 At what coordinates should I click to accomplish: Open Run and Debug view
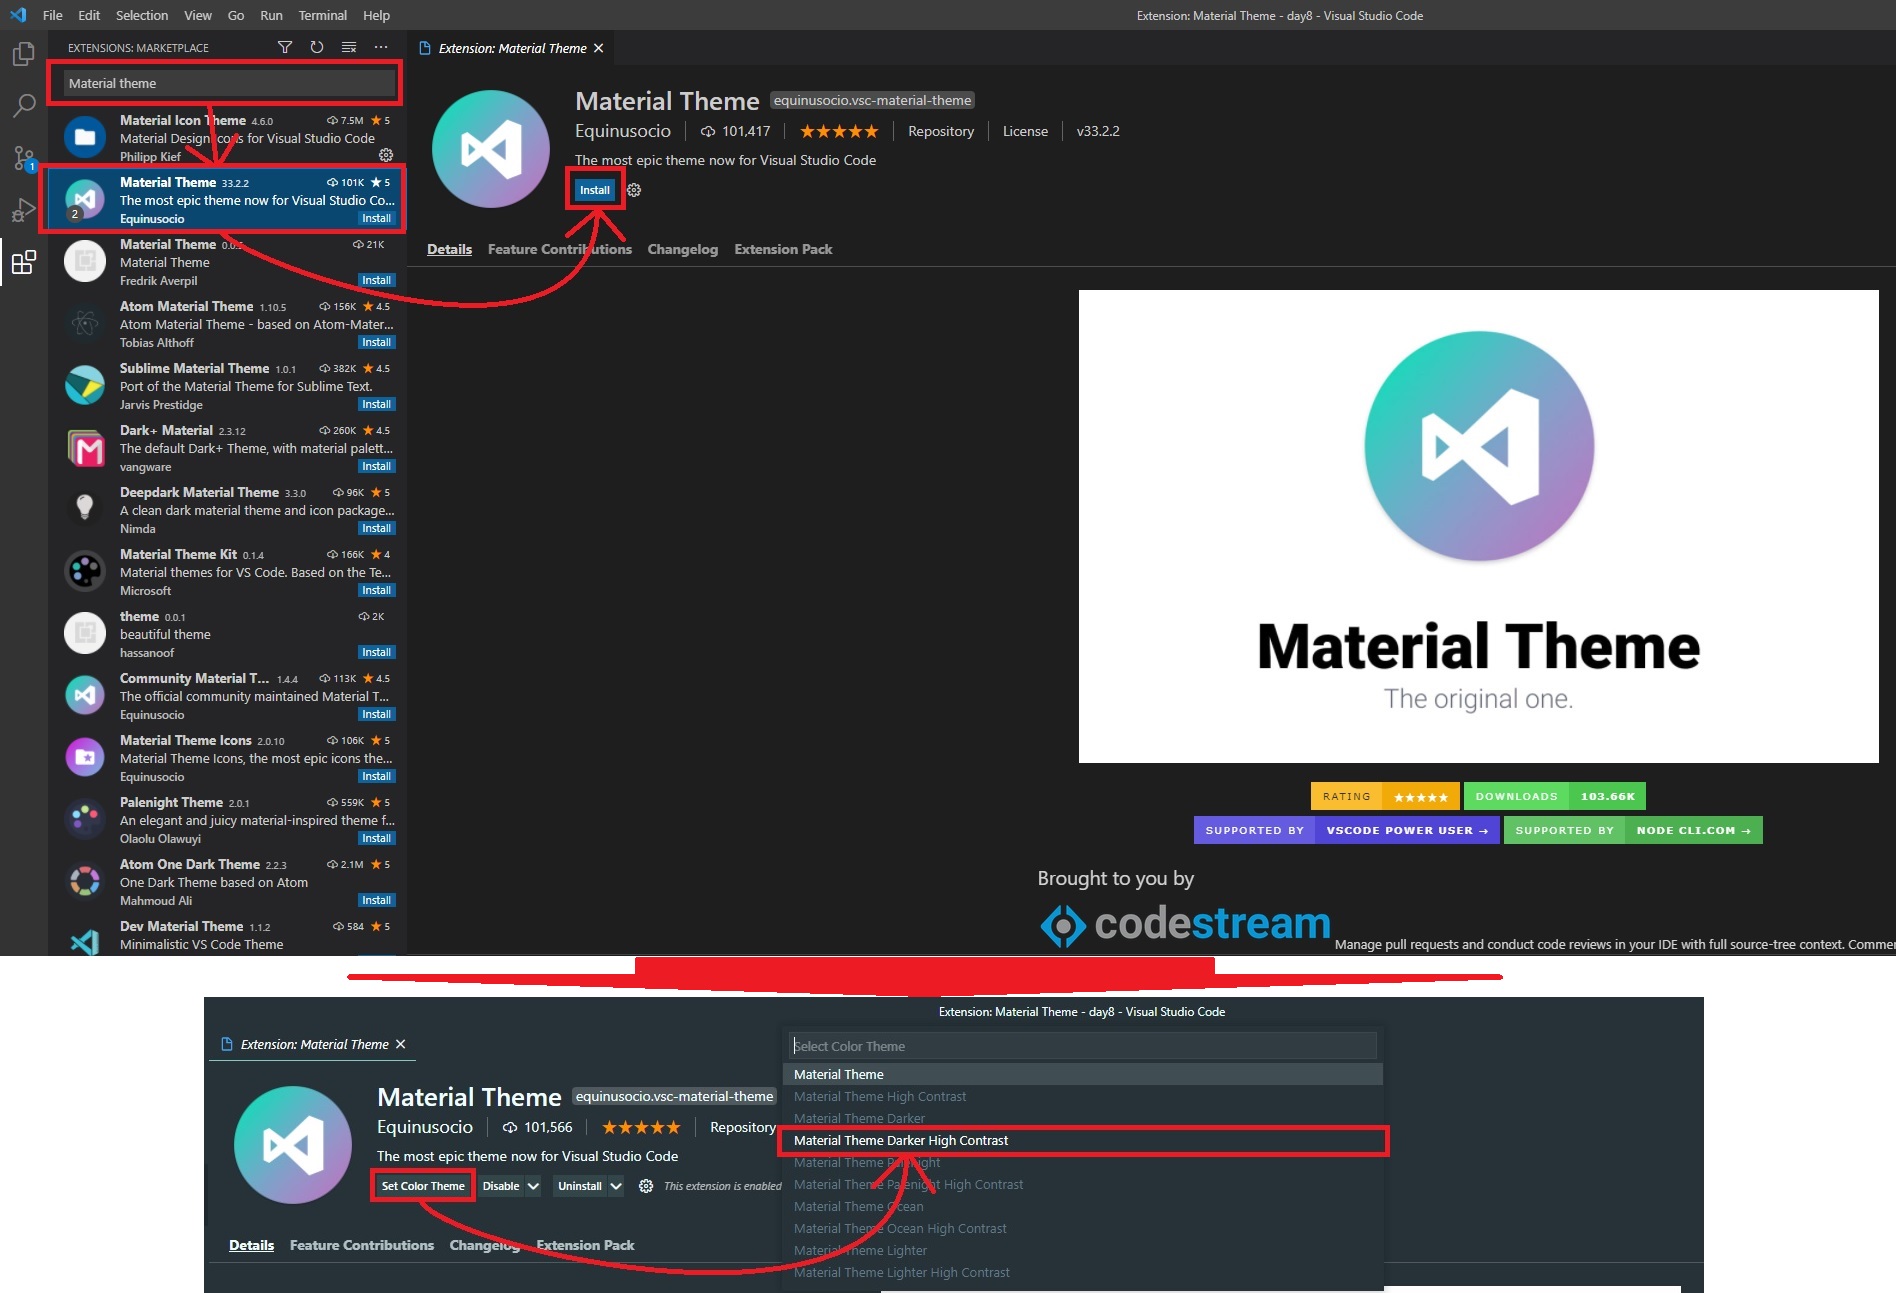click(x=23, y=210)
